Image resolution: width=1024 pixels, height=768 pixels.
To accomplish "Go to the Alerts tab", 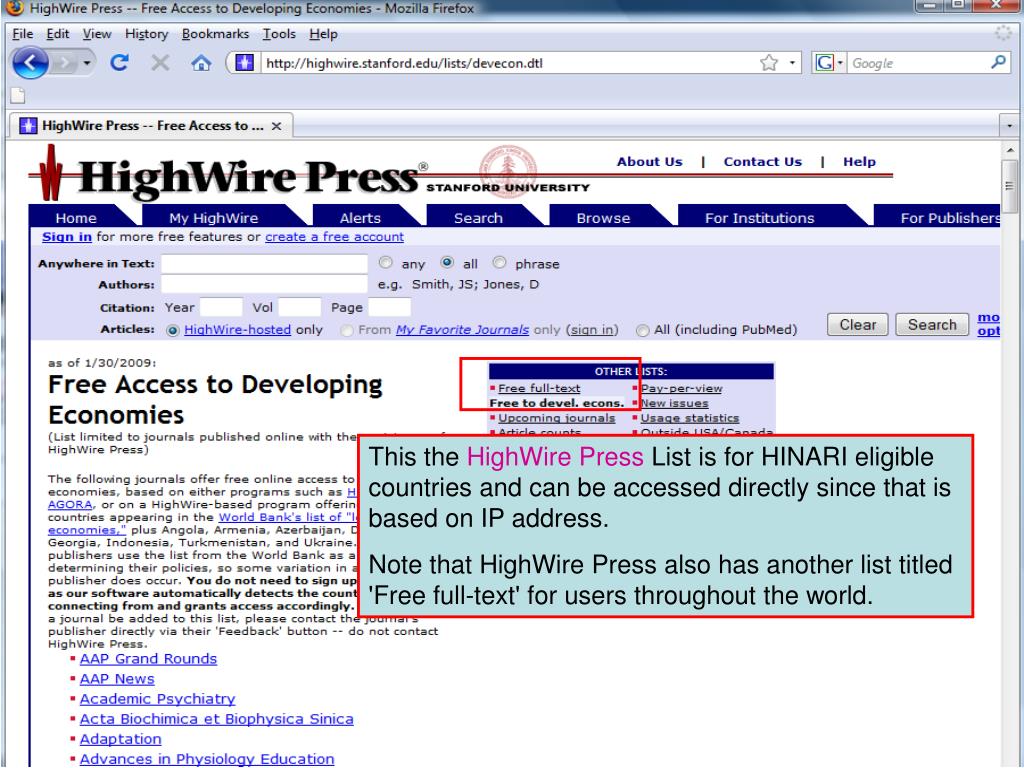I will 360,218.
